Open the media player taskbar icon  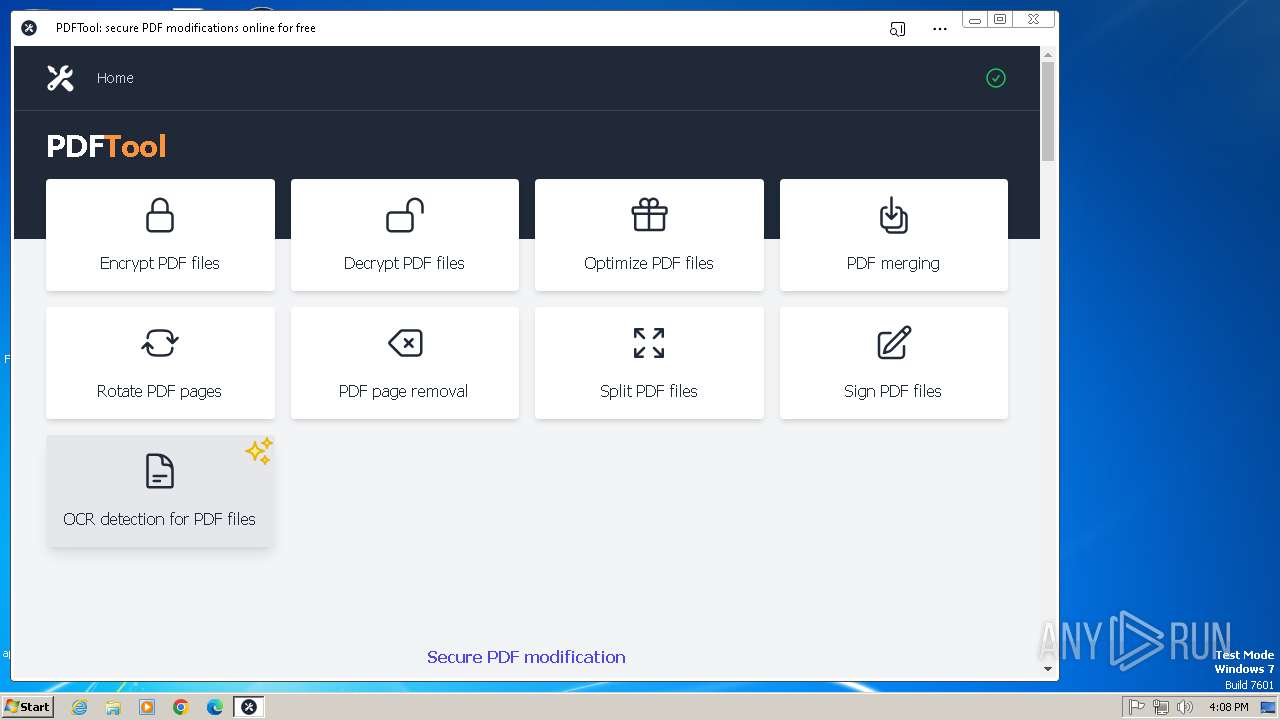[x=147, y=707]
